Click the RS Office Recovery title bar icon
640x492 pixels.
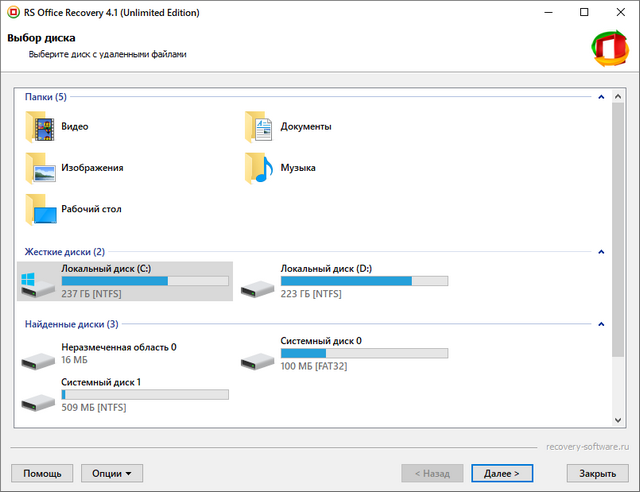(13, 12)
